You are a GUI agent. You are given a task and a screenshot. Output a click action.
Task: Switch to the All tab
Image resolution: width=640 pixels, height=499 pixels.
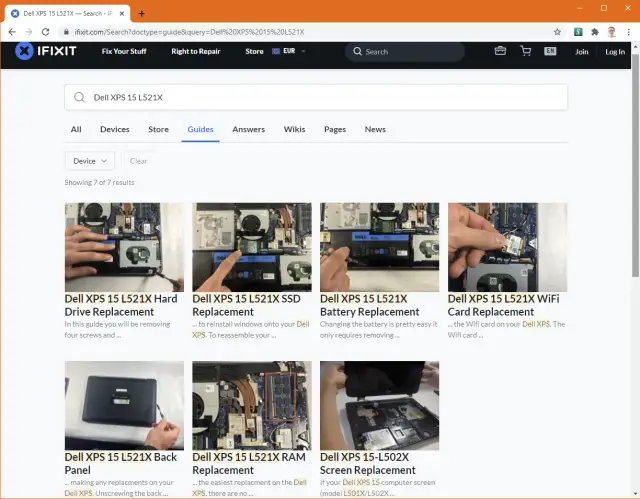[76, 129]
